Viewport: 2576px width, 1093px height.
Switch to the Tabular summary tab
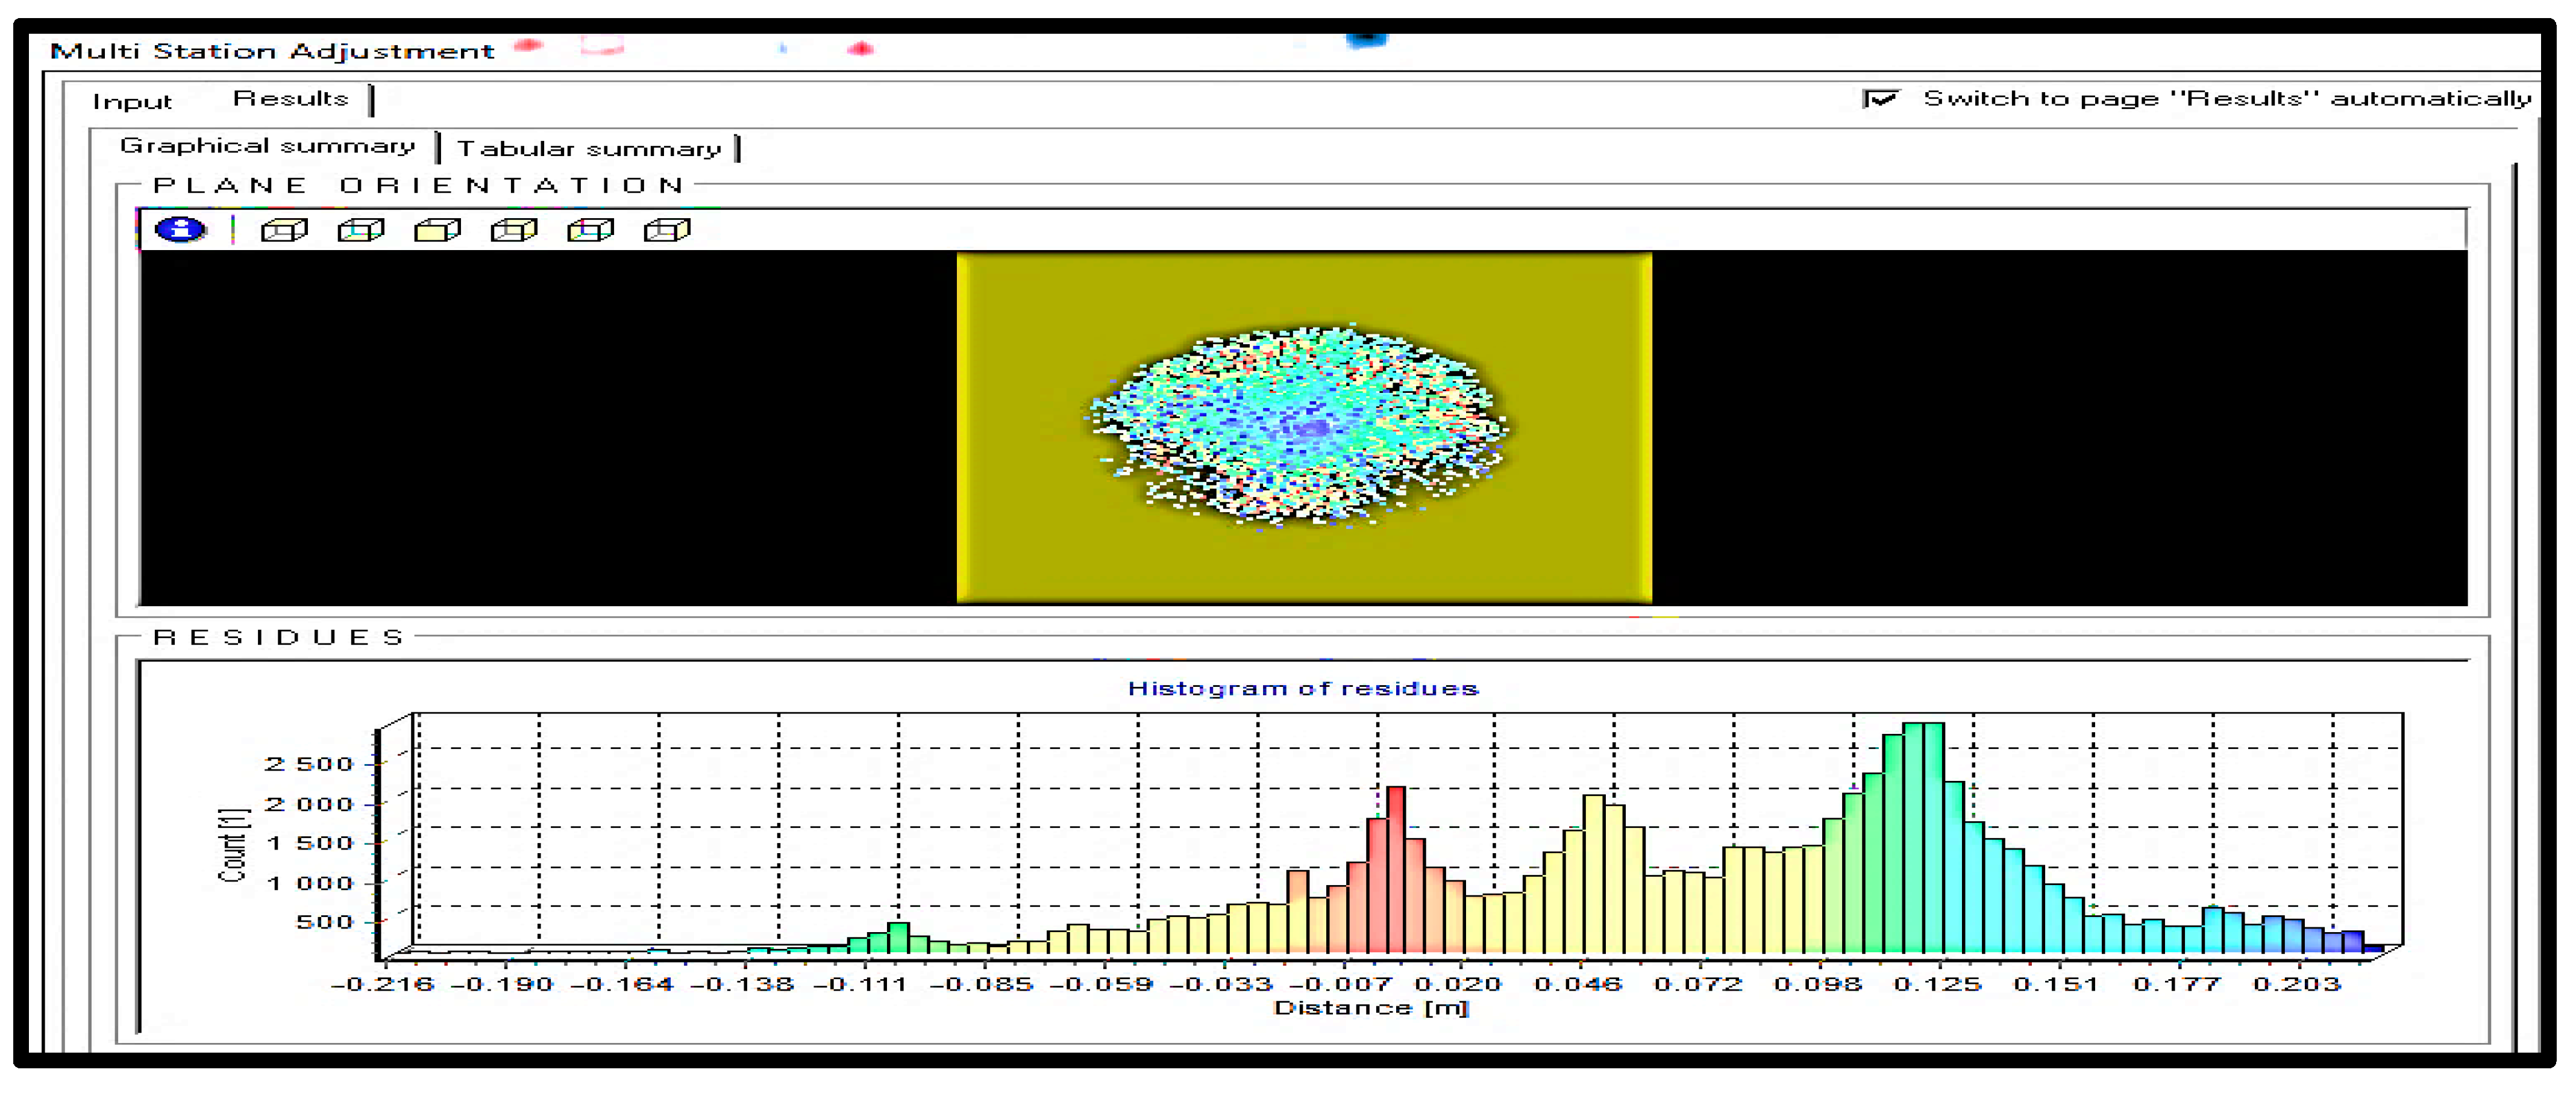coord(589,149)
